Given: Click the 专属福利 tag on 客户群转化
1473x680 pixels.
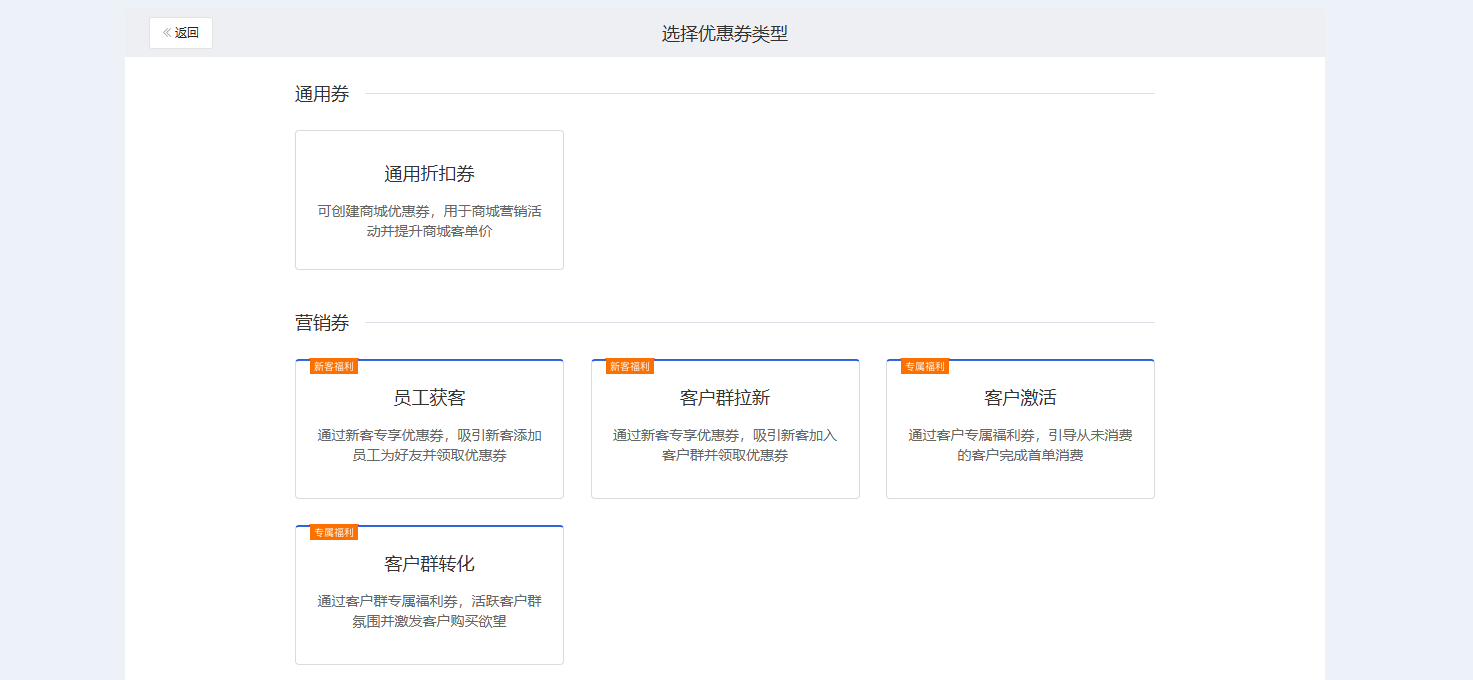Looking at the screenshot, I should click(x=334, y=533).
